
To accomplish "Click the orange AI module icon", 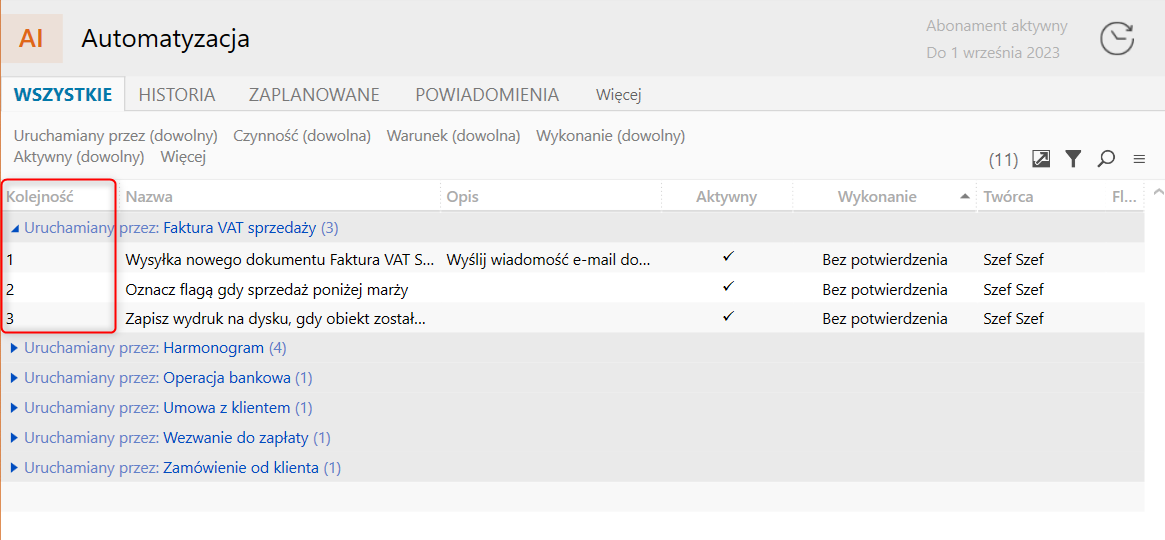I will click(x=31, y=39).
